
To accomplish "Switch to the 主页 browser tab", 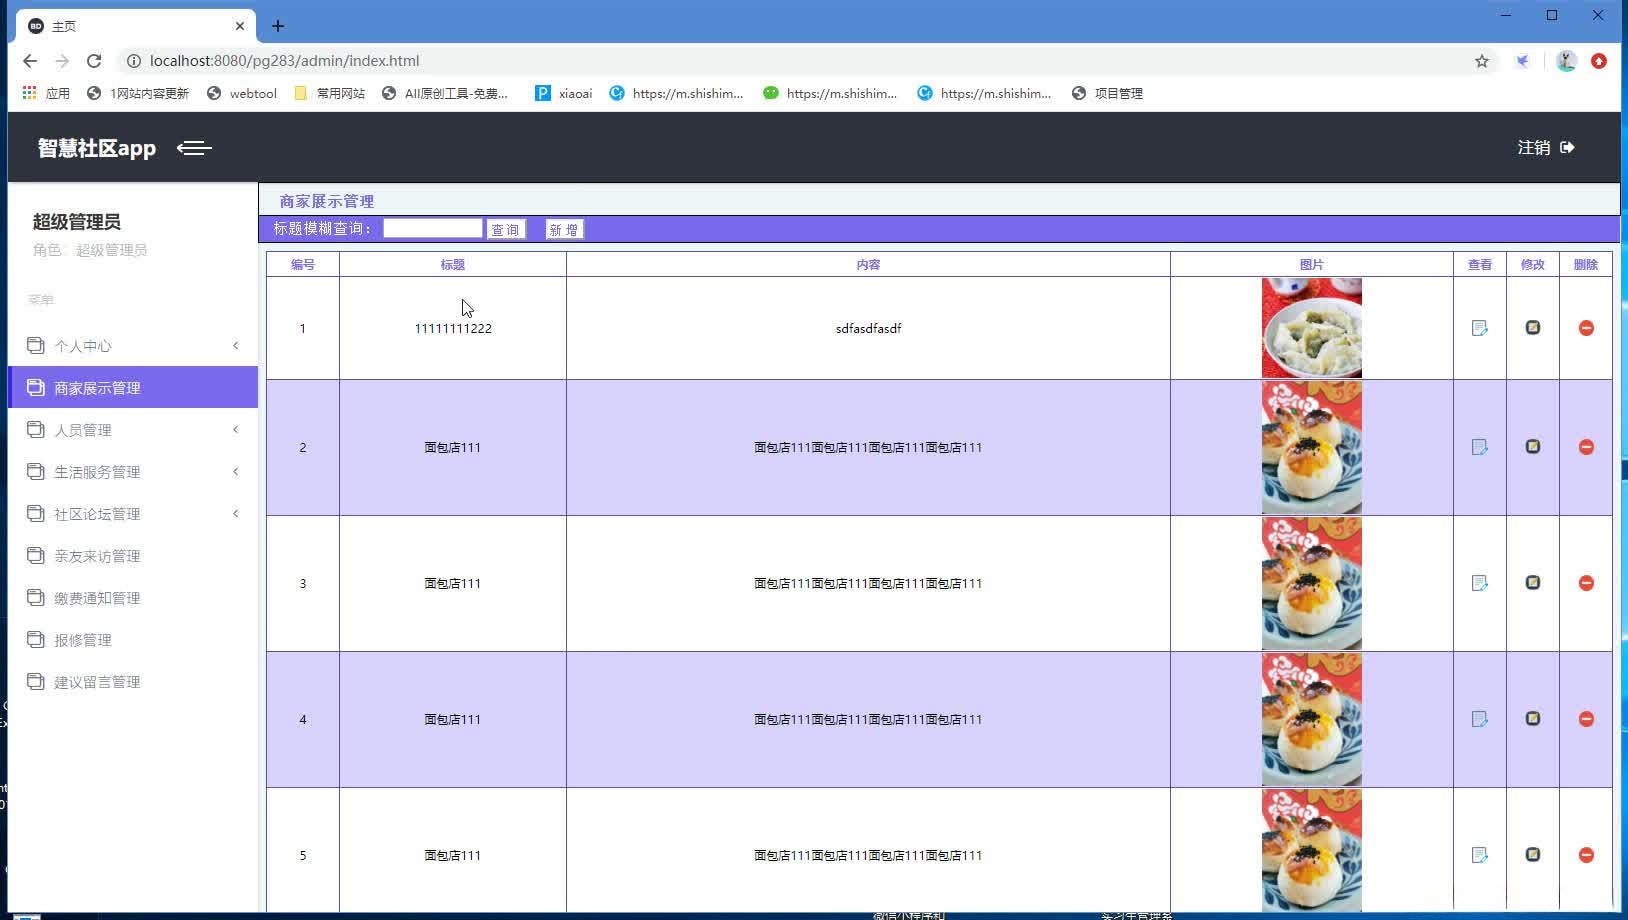I will (120, 25).
